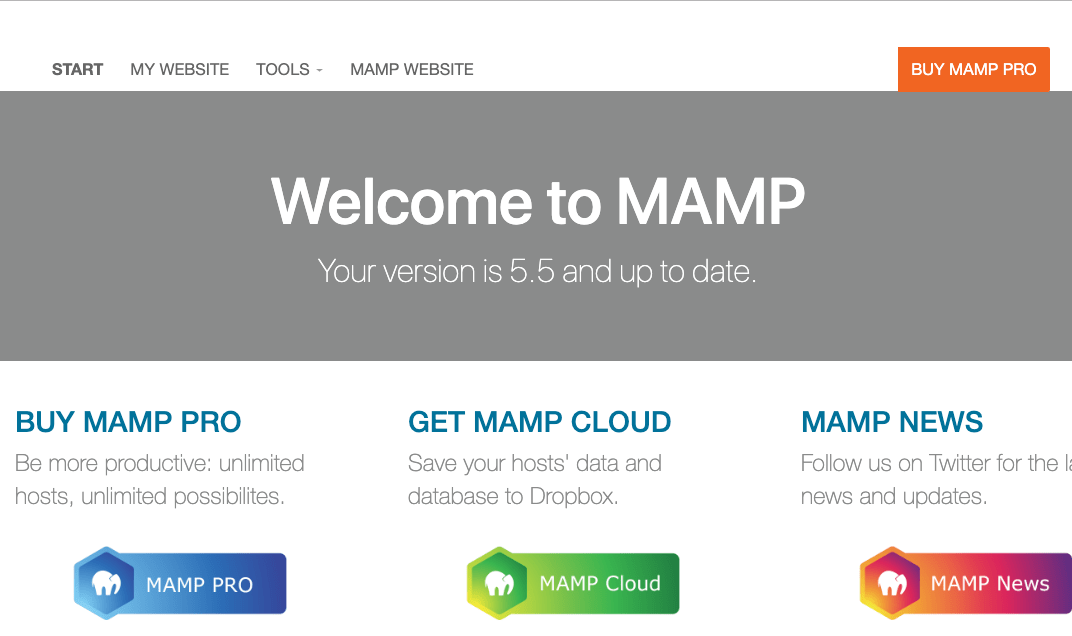Click the chevron next to TOOLS
Viewport: 1072px width, 636px height.
tap(318, 71)
